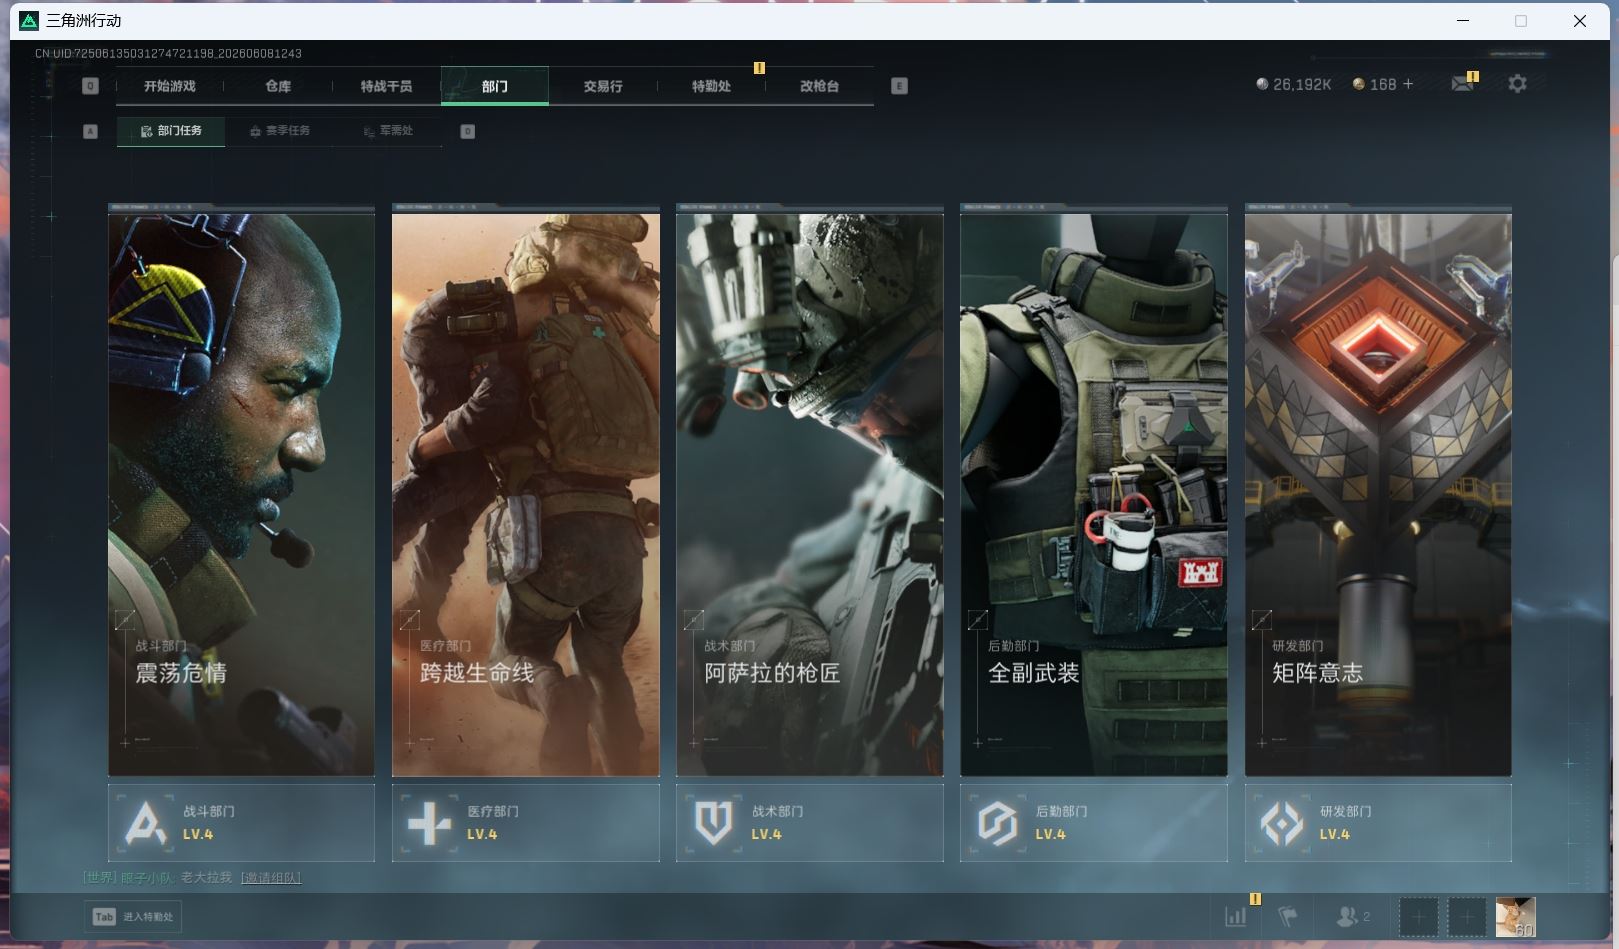Open the mail inbox icon
This screenshot has height=949, width=1619.
coord(1462,84)
